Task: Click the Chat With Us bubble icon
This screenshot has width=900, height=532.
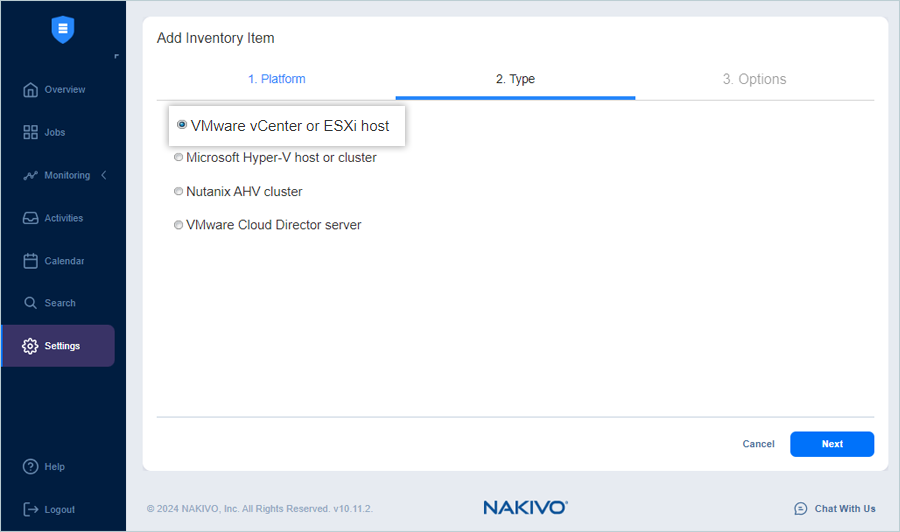Action: click(801, 508)
